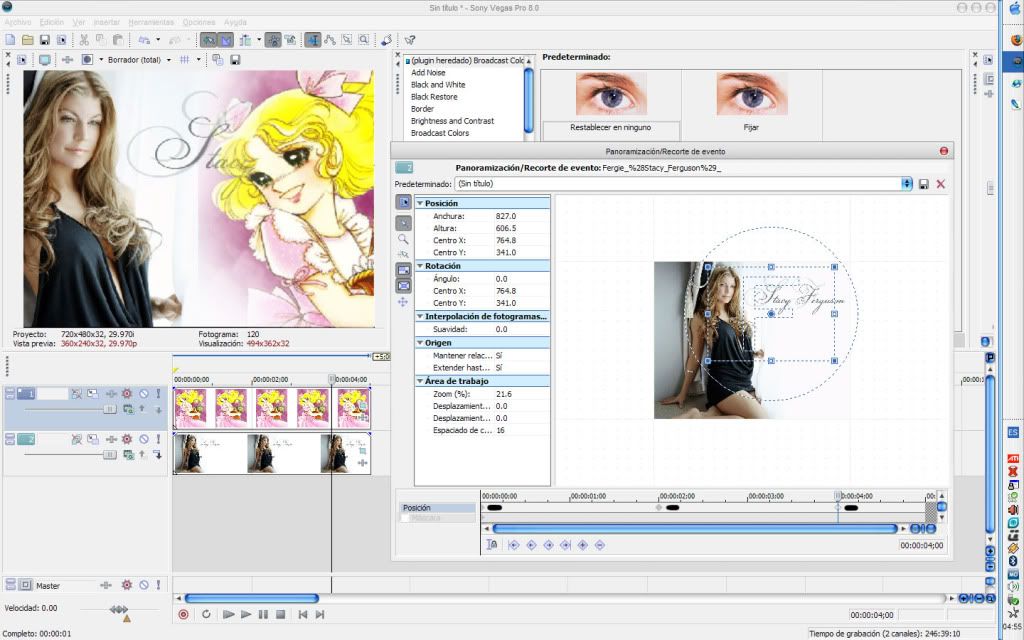Open the Ver menu
The height and width of the screenshot is (640, 1024).
[x=78, y=22]
